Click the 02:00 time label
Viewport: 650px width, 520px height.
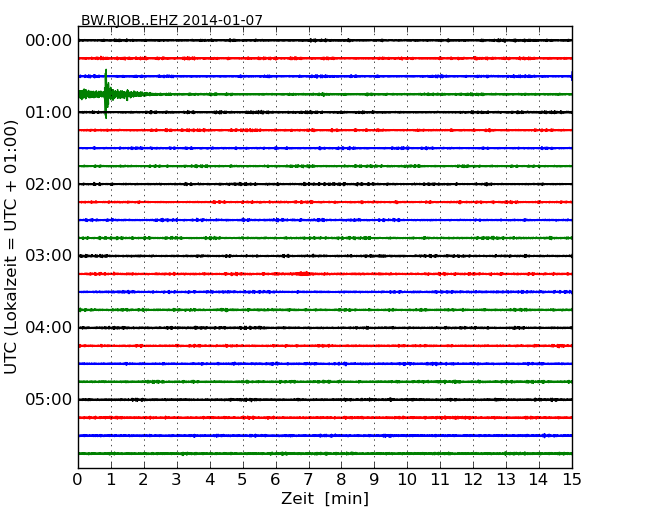tap(49, 184)
